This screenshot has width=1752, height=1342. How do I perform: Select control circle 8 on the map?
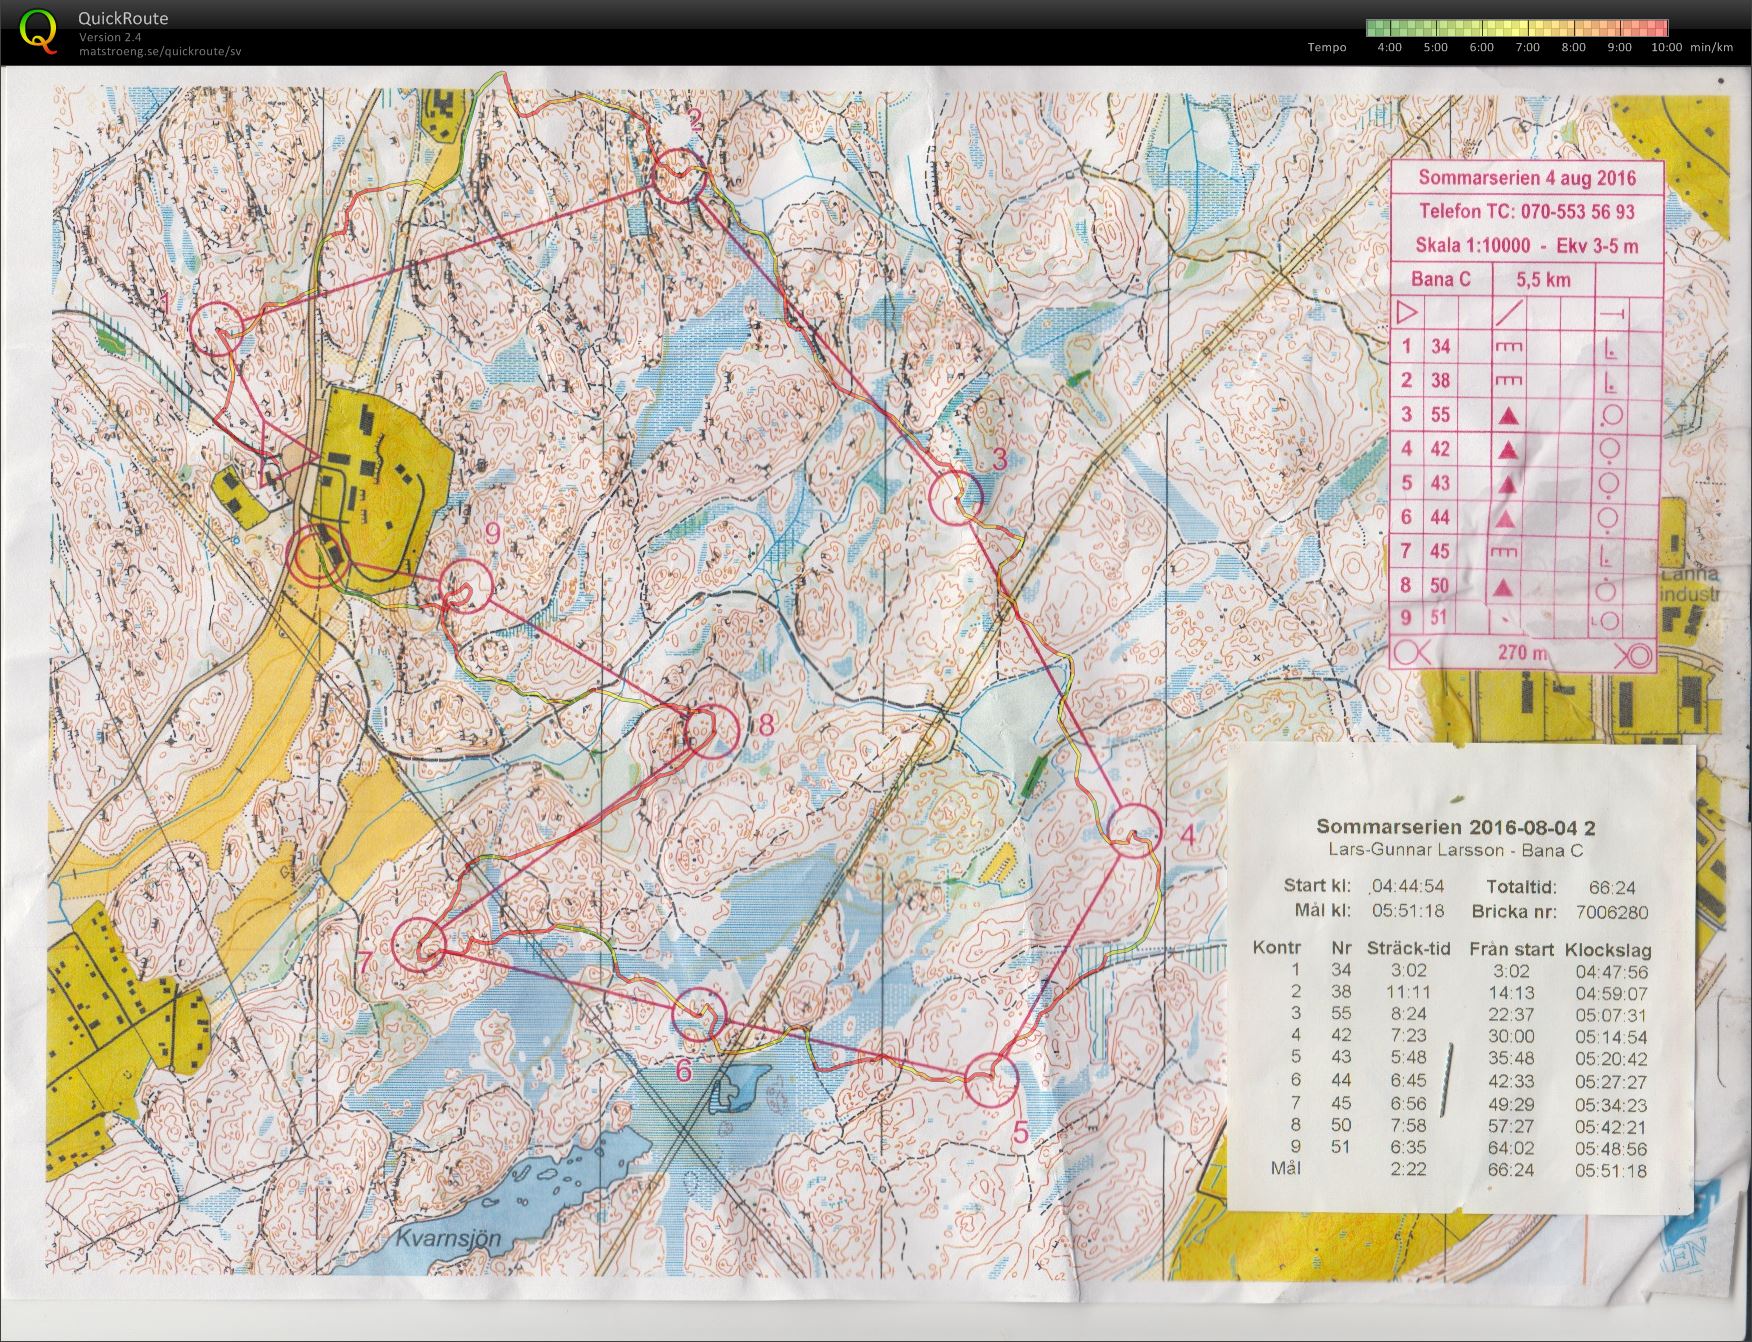714,729
